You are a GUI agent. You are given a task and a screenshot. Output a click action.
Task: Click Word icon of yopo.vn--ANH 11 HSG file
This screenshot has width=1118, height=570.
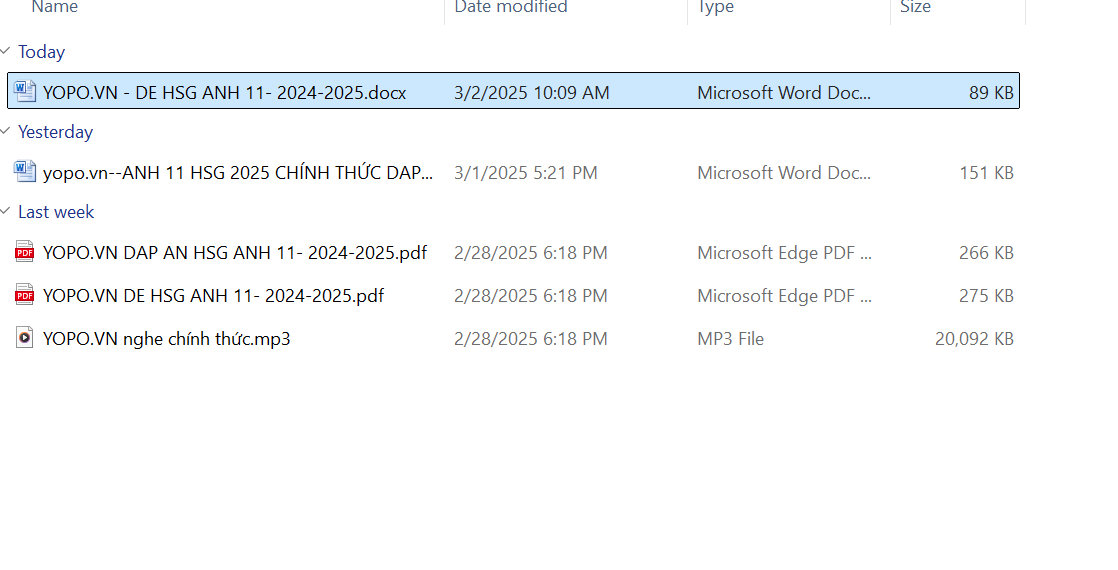click(x=25, y=172)
